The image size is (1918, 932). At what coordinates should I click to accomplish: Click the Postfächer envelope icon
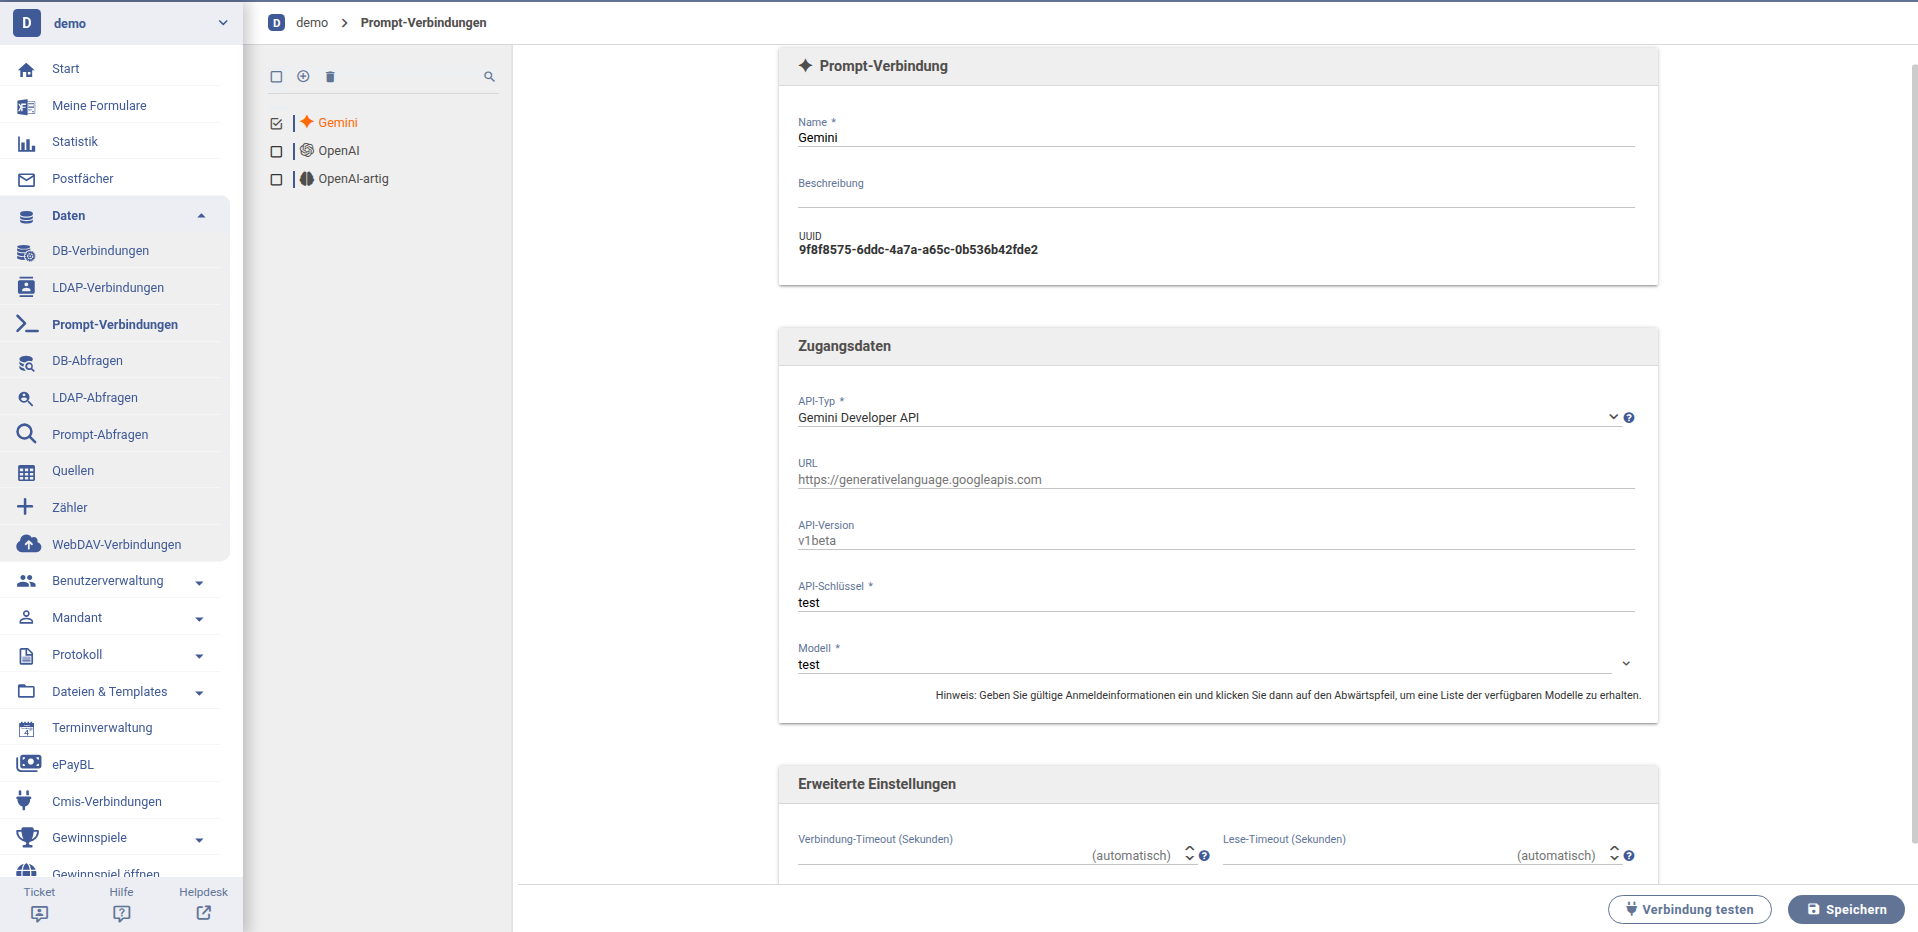27,180
